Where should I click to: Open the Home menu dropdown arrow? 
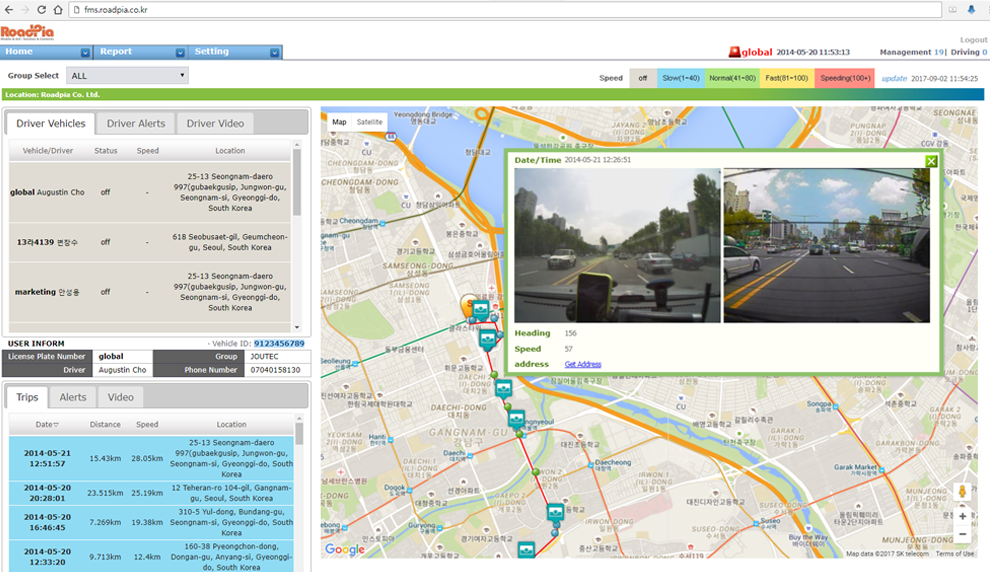[85, 52]
